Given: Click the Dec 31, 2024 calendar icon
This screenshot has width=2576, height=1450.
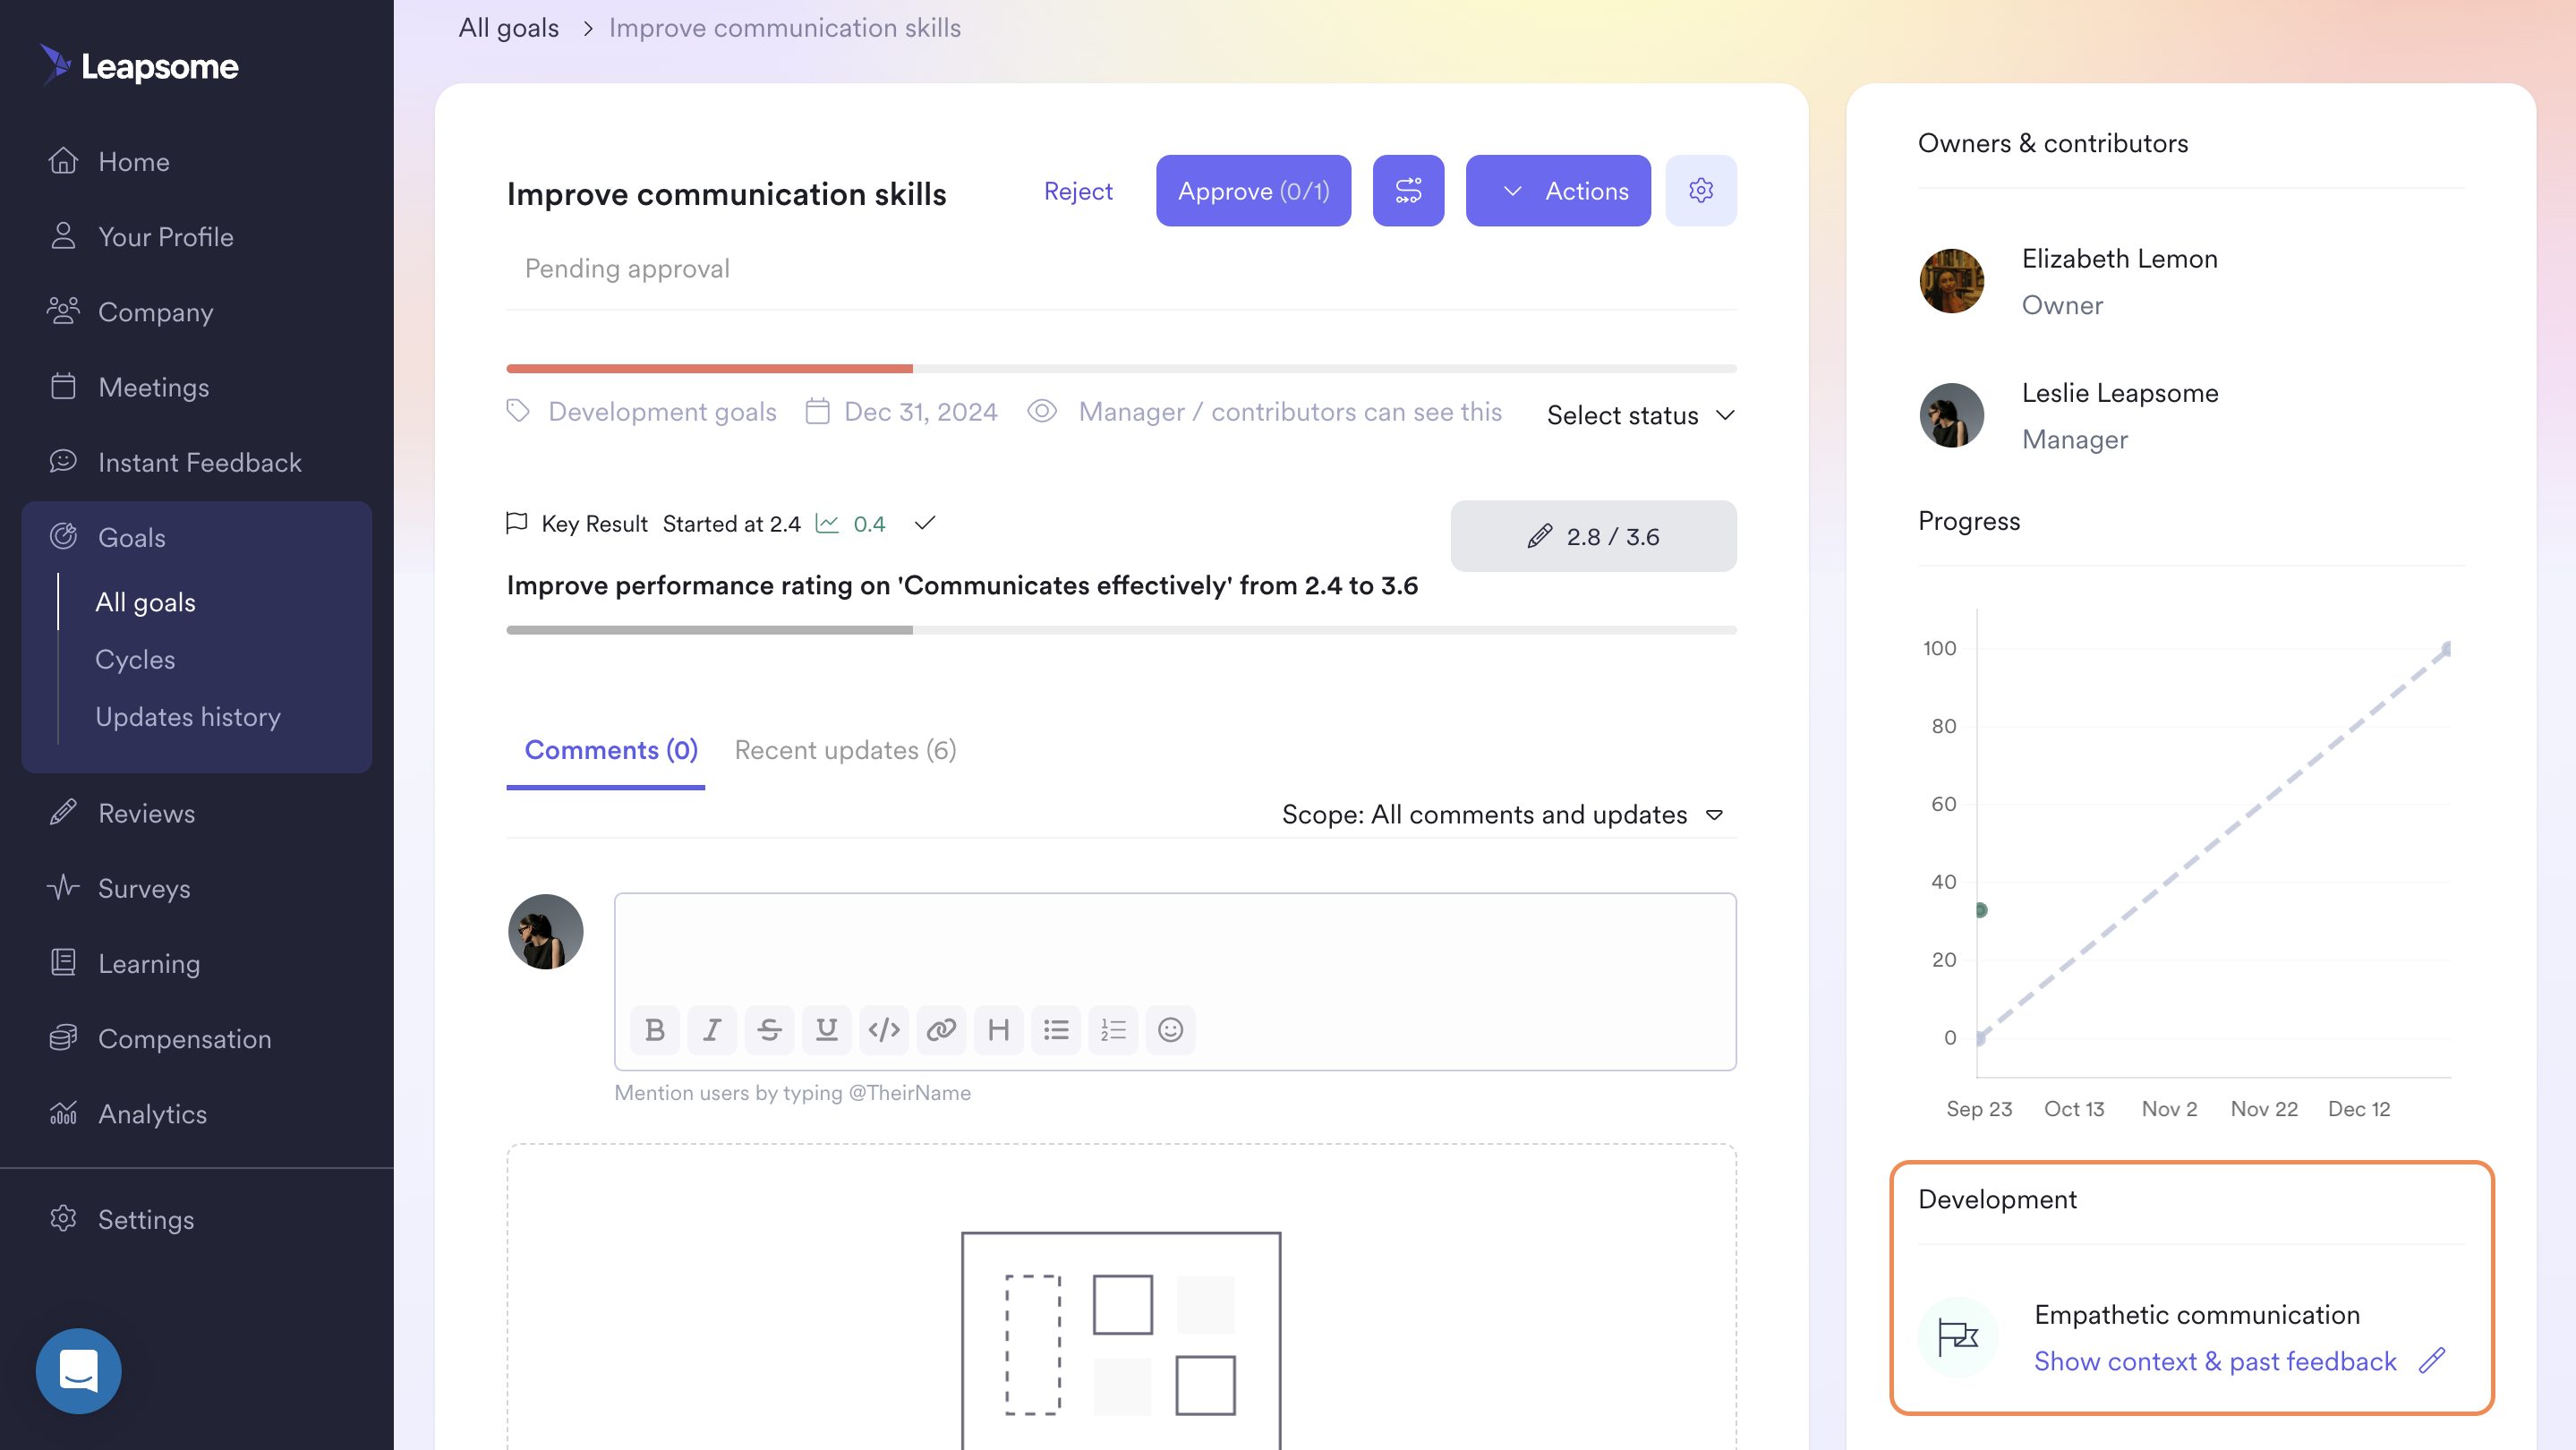Looking at the screenshot, I should point(817,411).
